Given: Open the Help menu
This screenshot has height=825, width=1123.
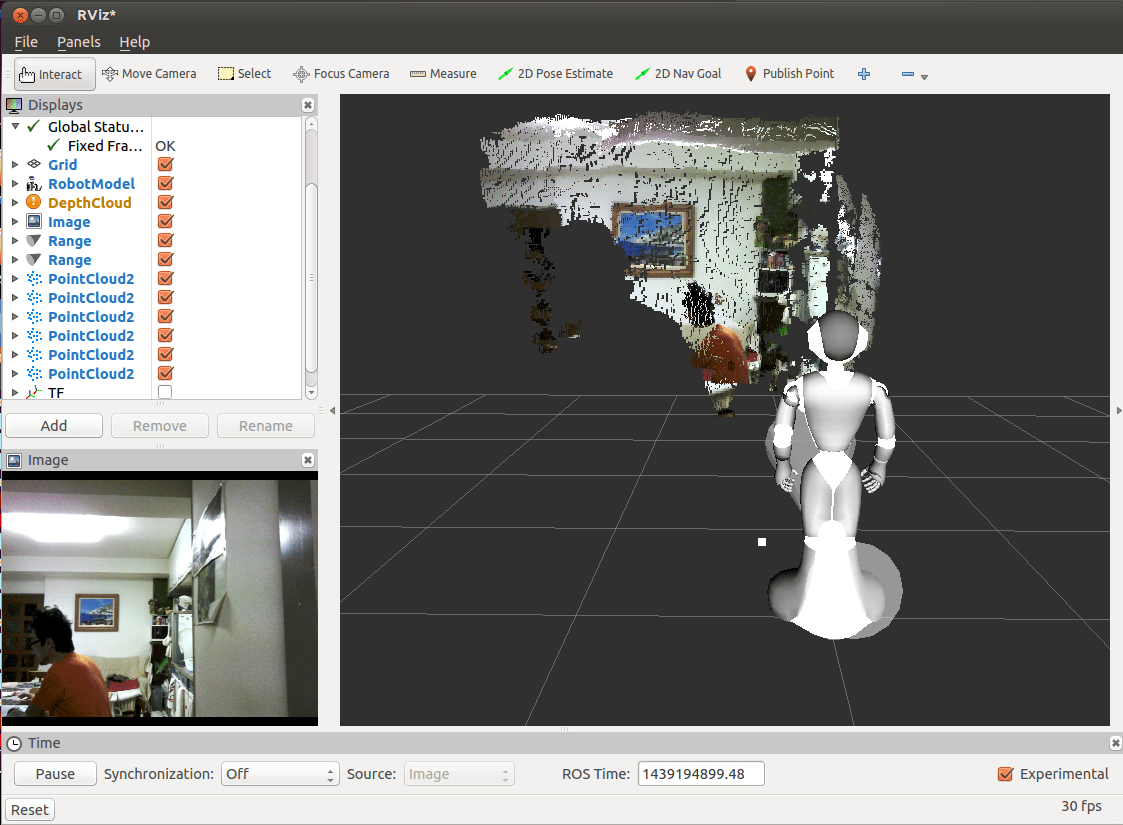Looking at the screenshot, I should click(135, 42).
